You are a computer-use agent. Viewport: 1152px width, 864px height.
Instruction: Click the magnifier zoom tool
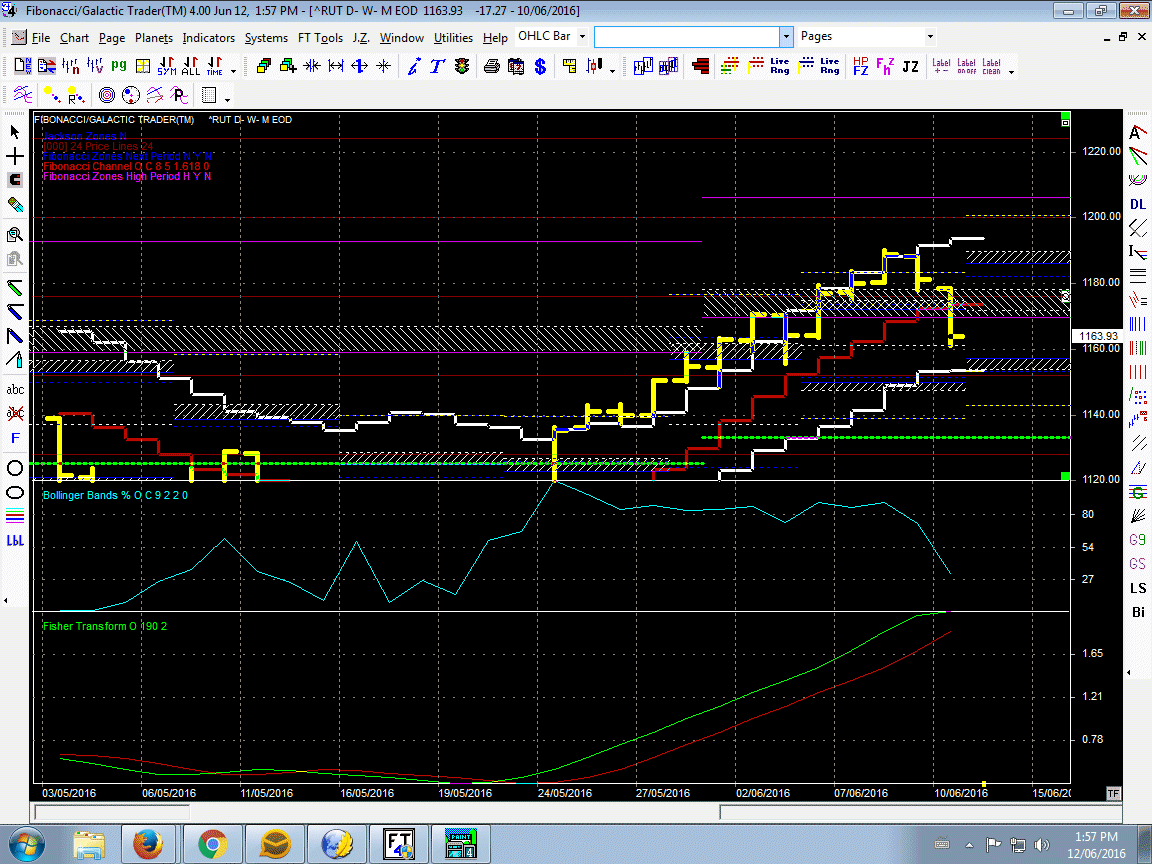[x=15, y=235]
